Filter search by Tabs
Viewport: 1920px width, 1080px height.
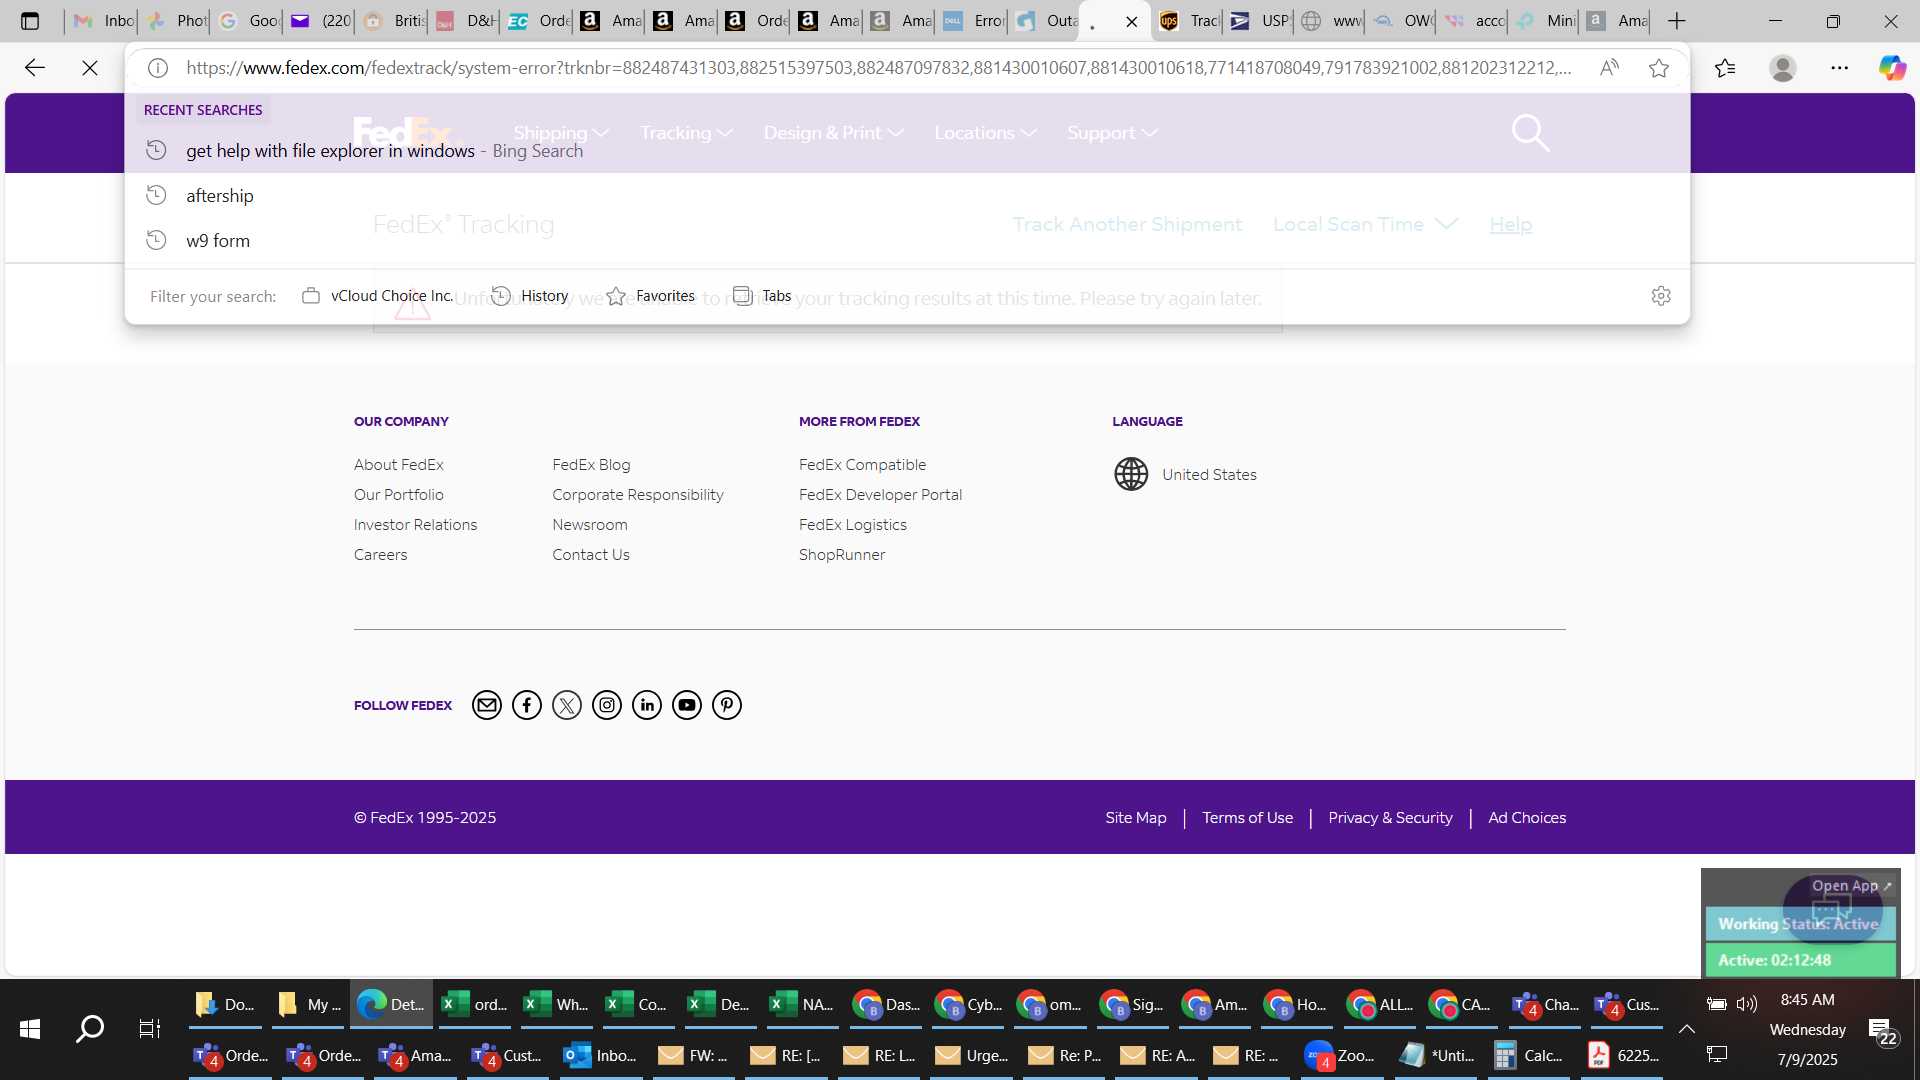762,296
